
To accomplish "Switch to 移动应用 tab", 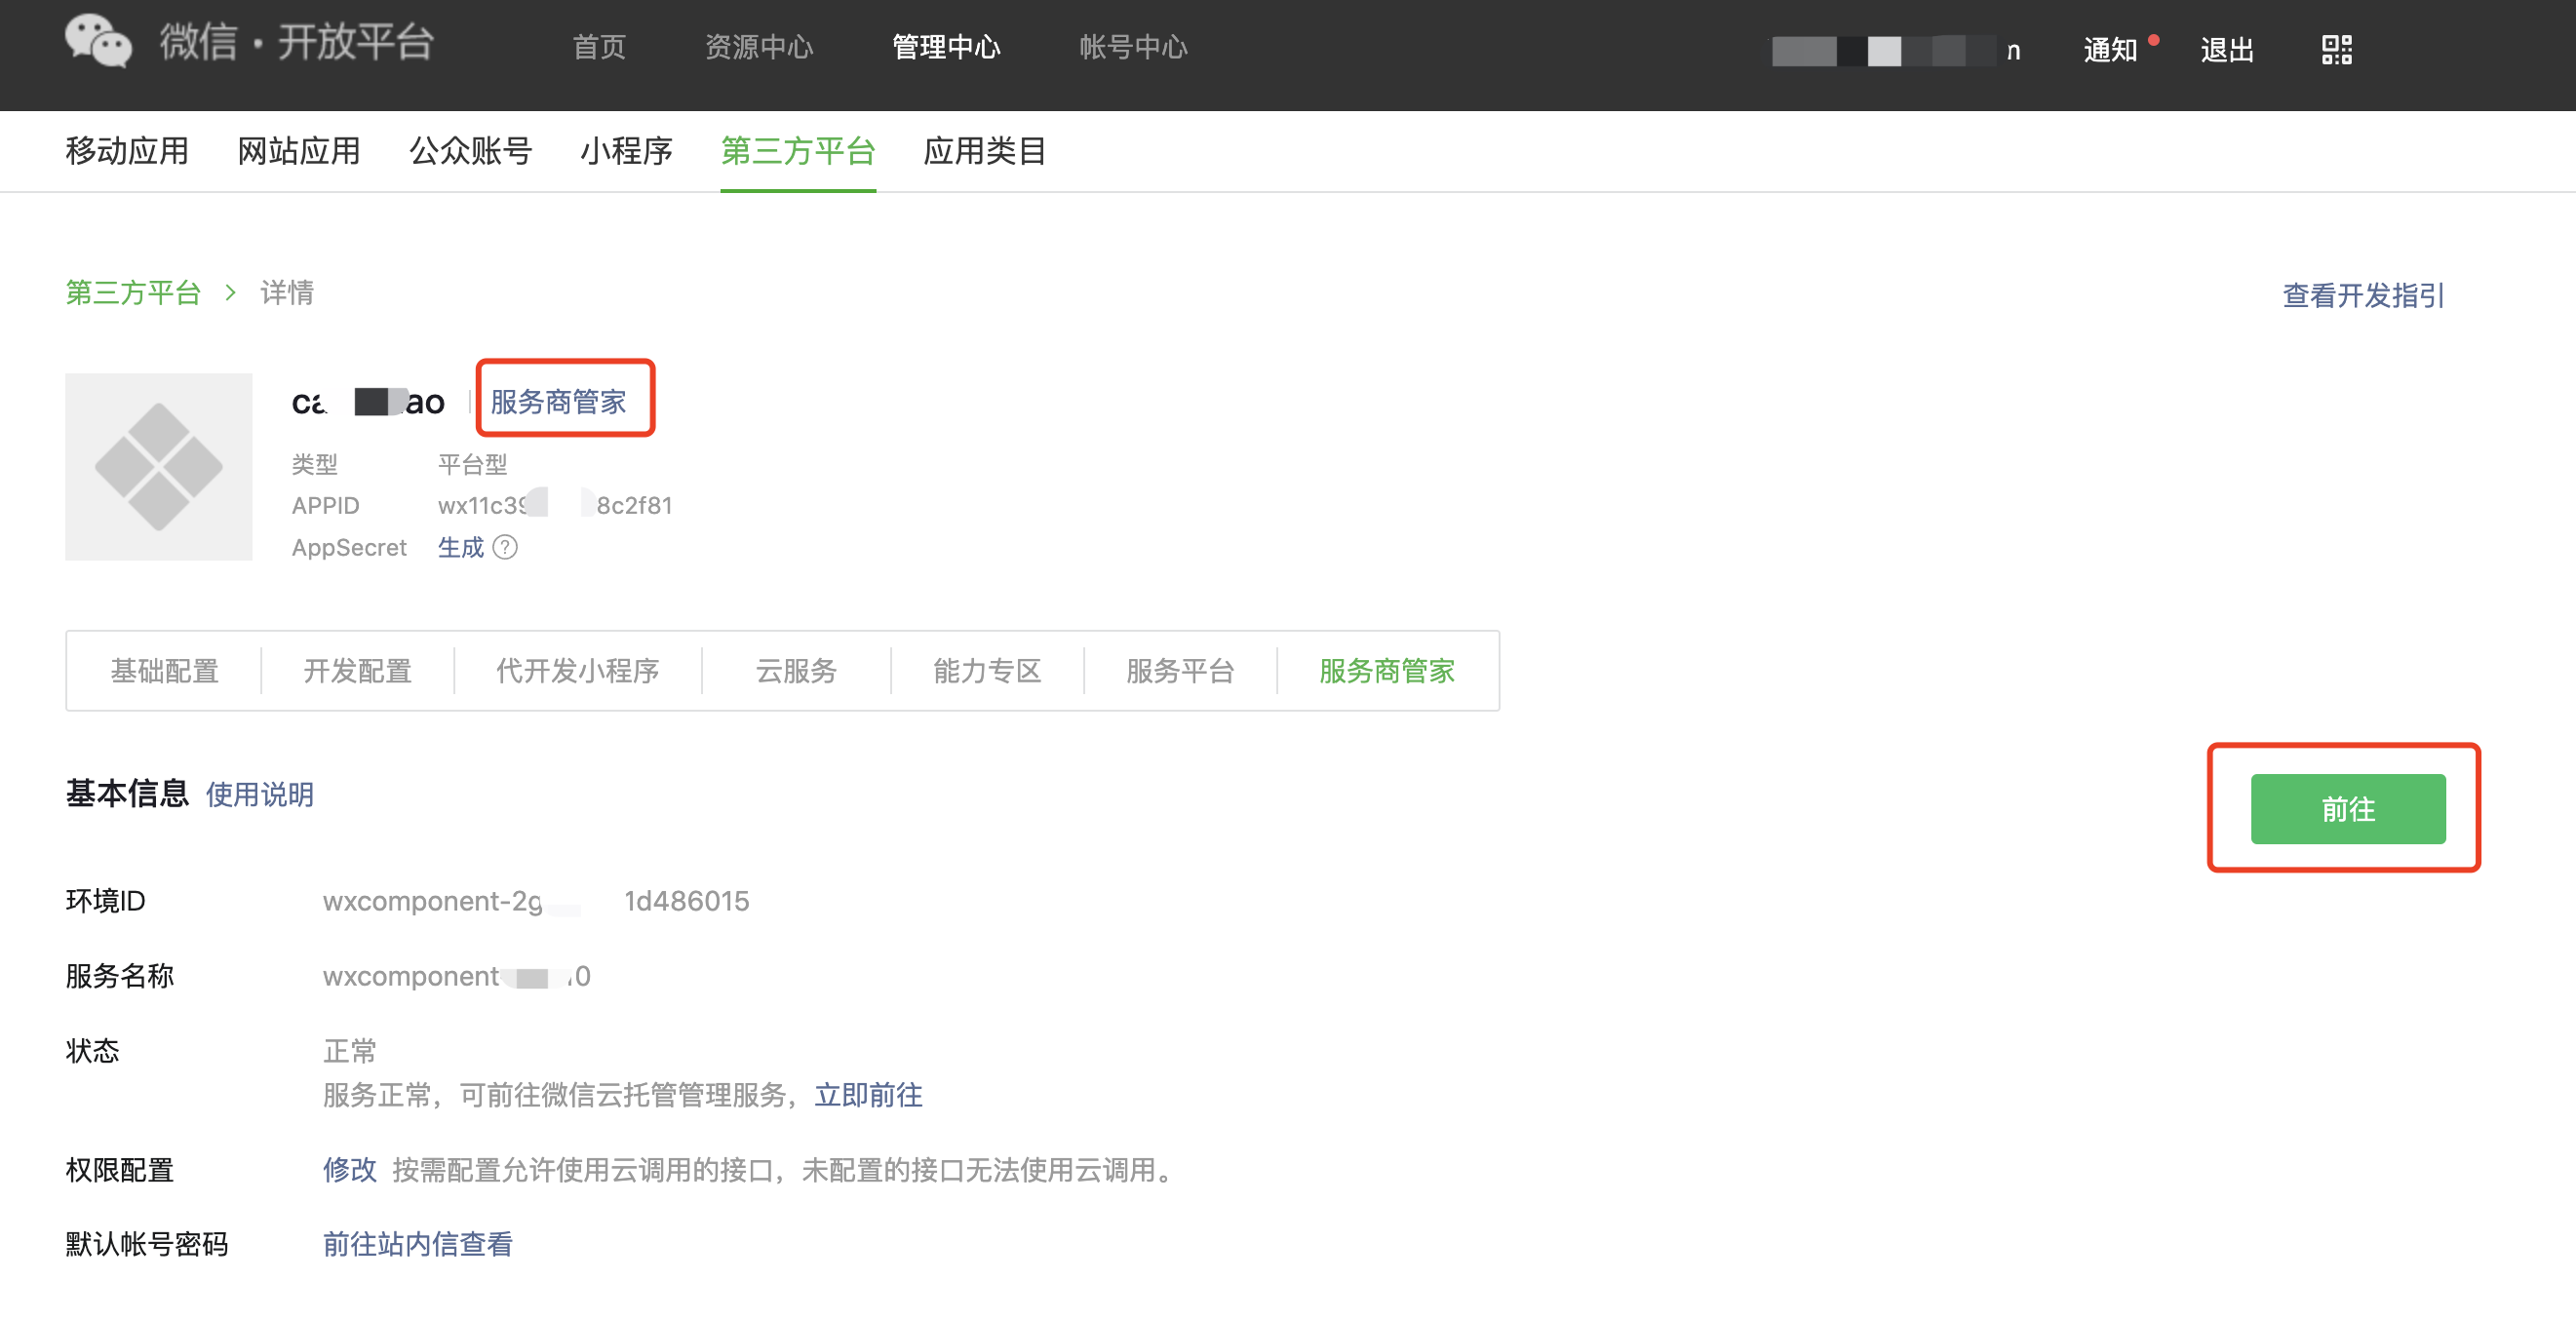I will coord(127,151).
